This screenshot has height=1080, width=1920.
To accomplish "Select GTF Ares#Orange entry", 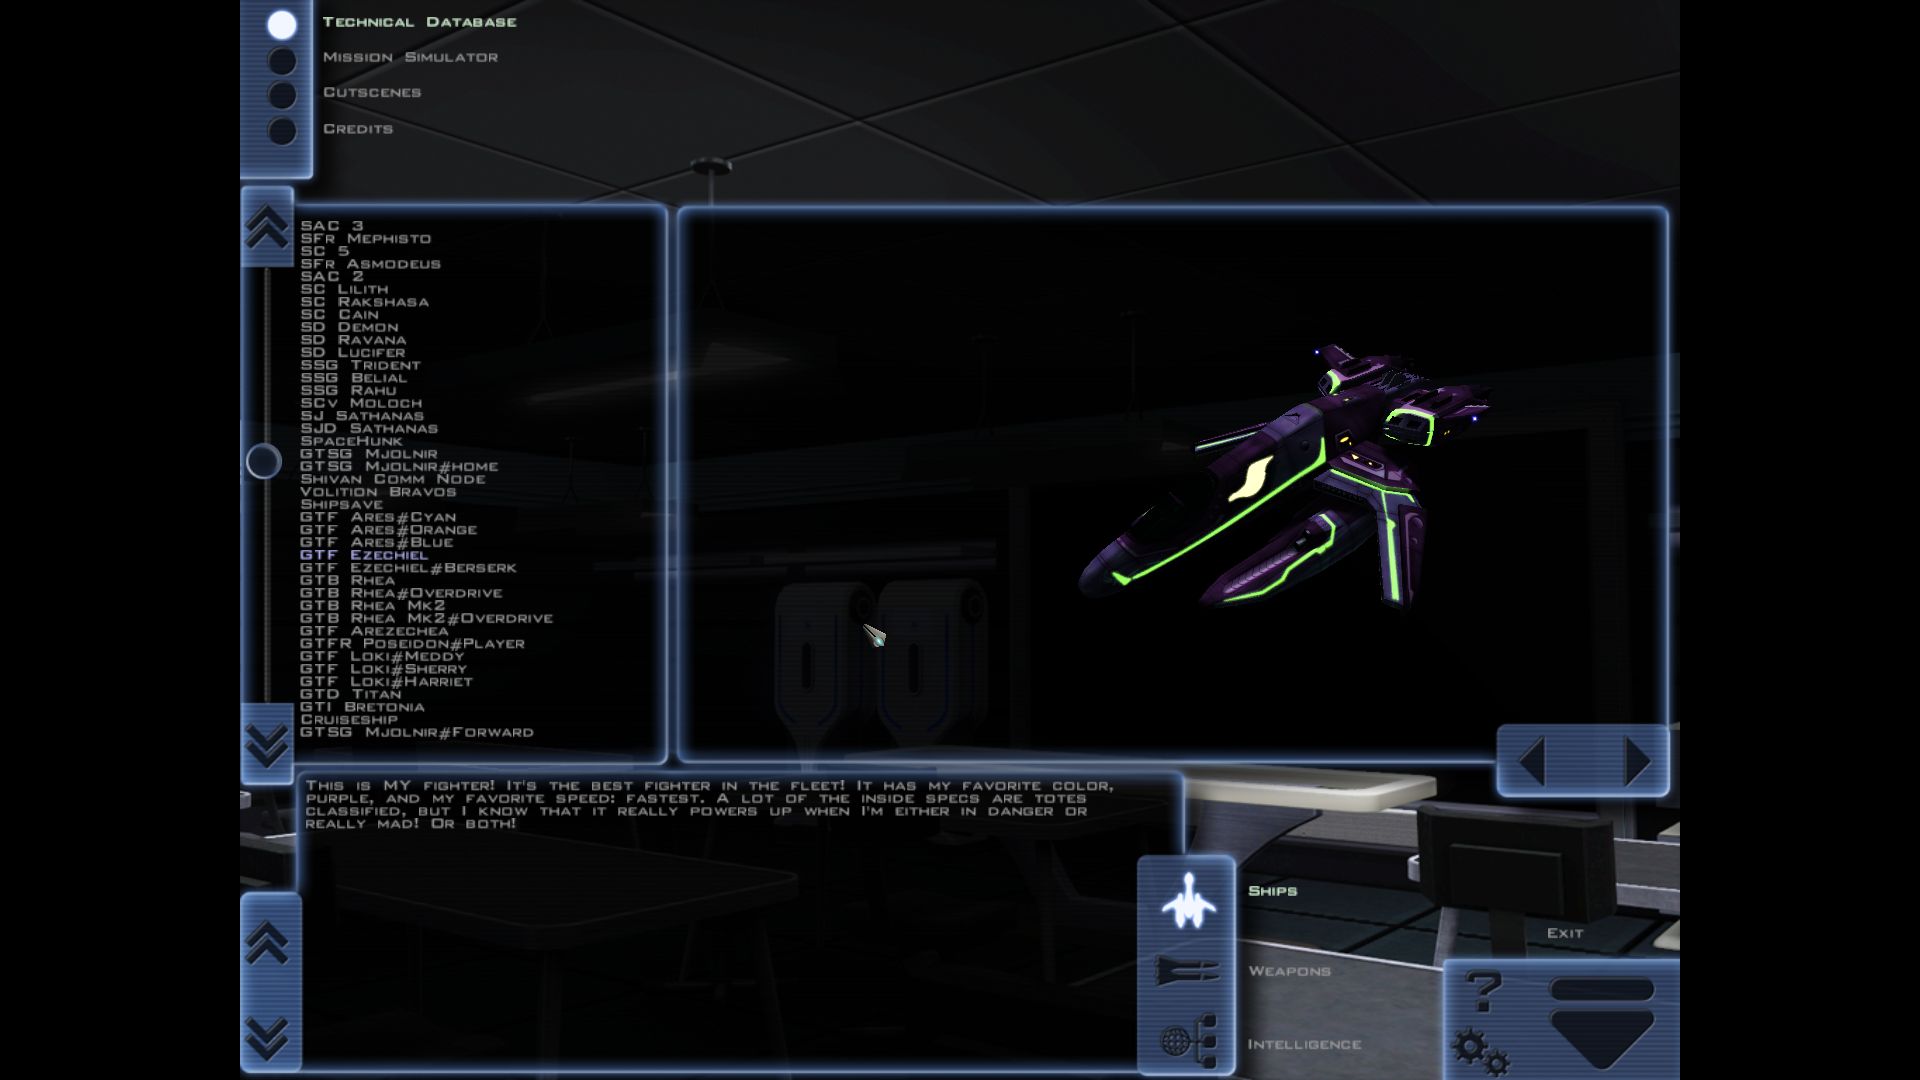I will coord(388,530).
